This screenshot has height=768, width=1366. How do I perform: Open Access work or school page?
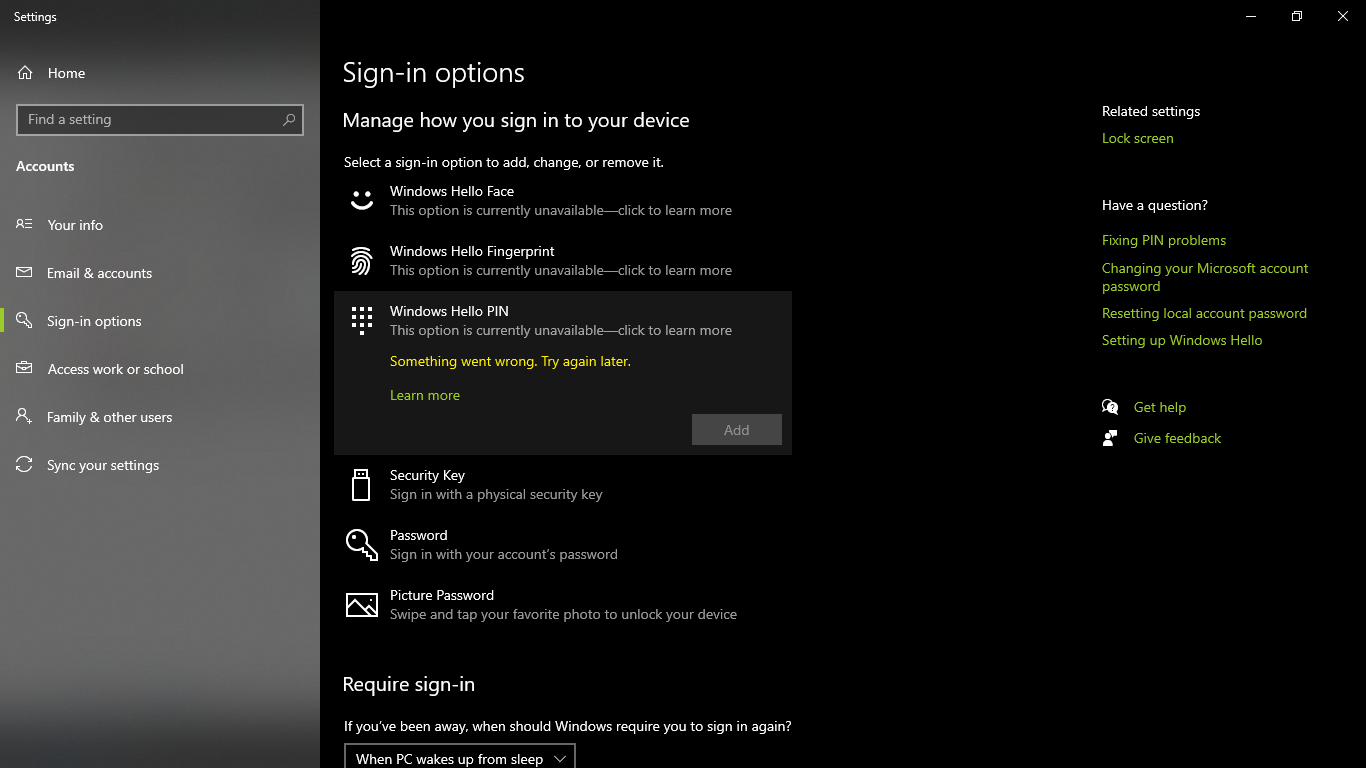(x=160, y=369)
